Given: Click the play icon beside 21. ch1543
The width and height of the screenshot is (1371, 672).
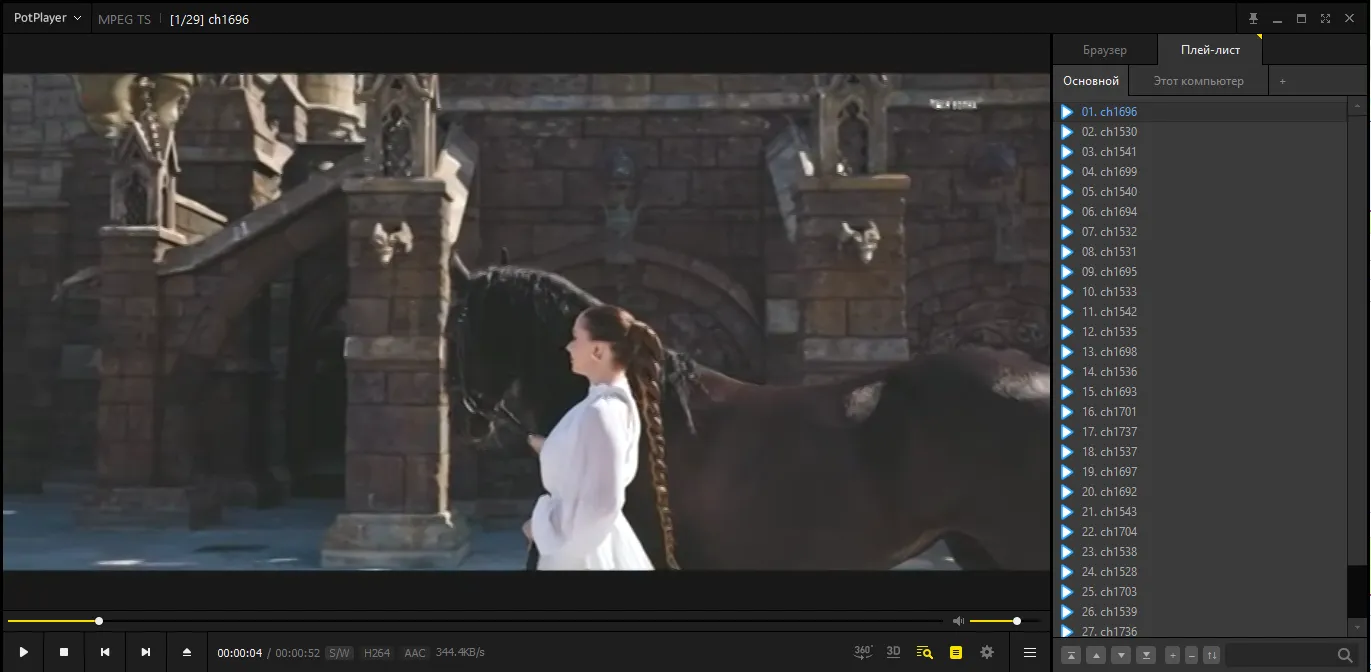Looking at the screenshot, I should [x=1067, y=512].
